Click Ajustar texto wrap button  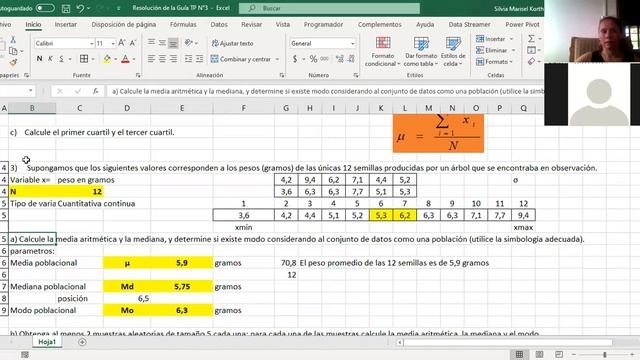pyautogui.click(x=232, y=43)
